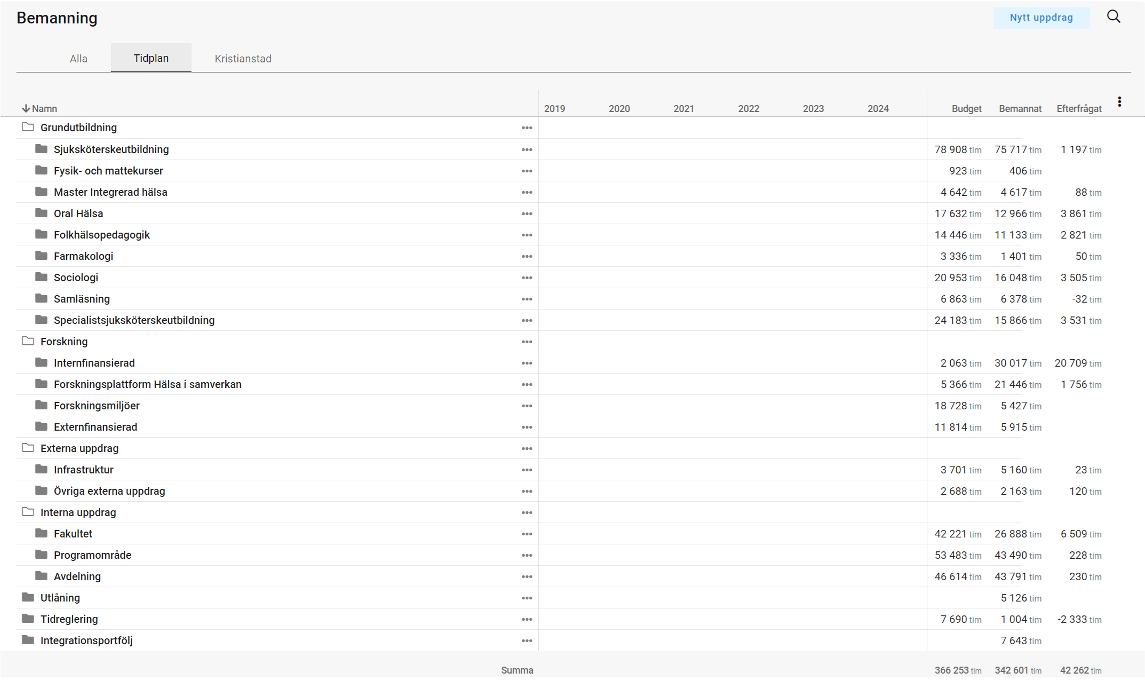Switch to the Alla tab
Image resolution: width=1145 pixels, height=688 pixels.
pos(79,59)
